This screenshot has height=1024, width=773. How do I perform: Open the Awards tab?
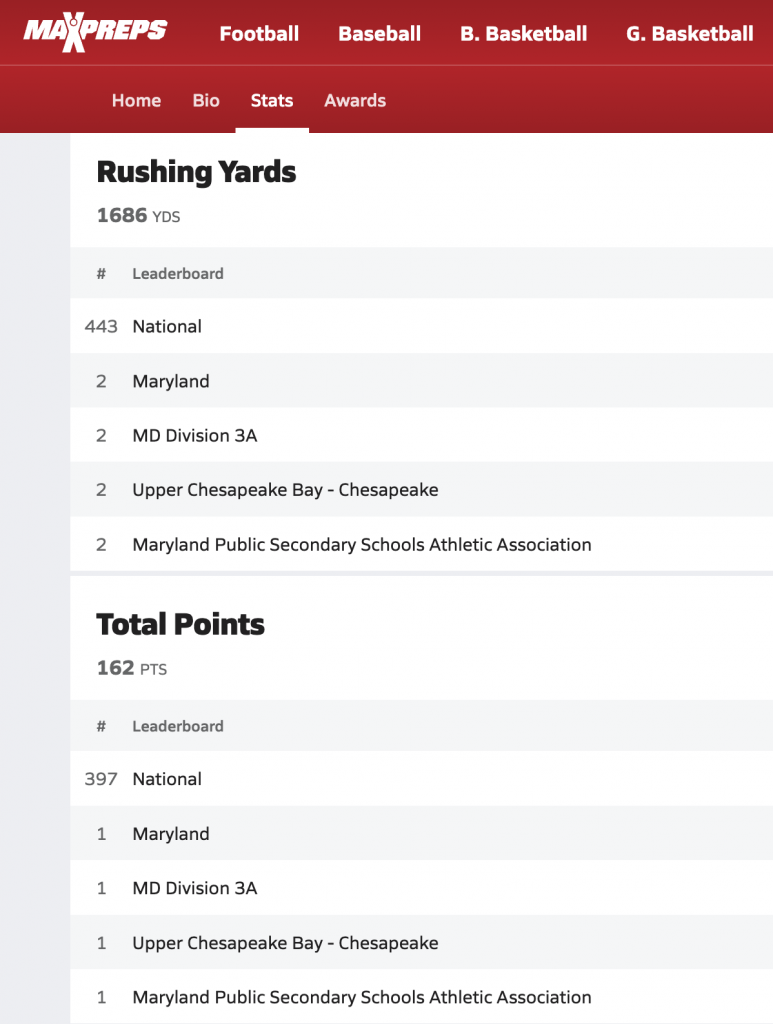(355, 100)
